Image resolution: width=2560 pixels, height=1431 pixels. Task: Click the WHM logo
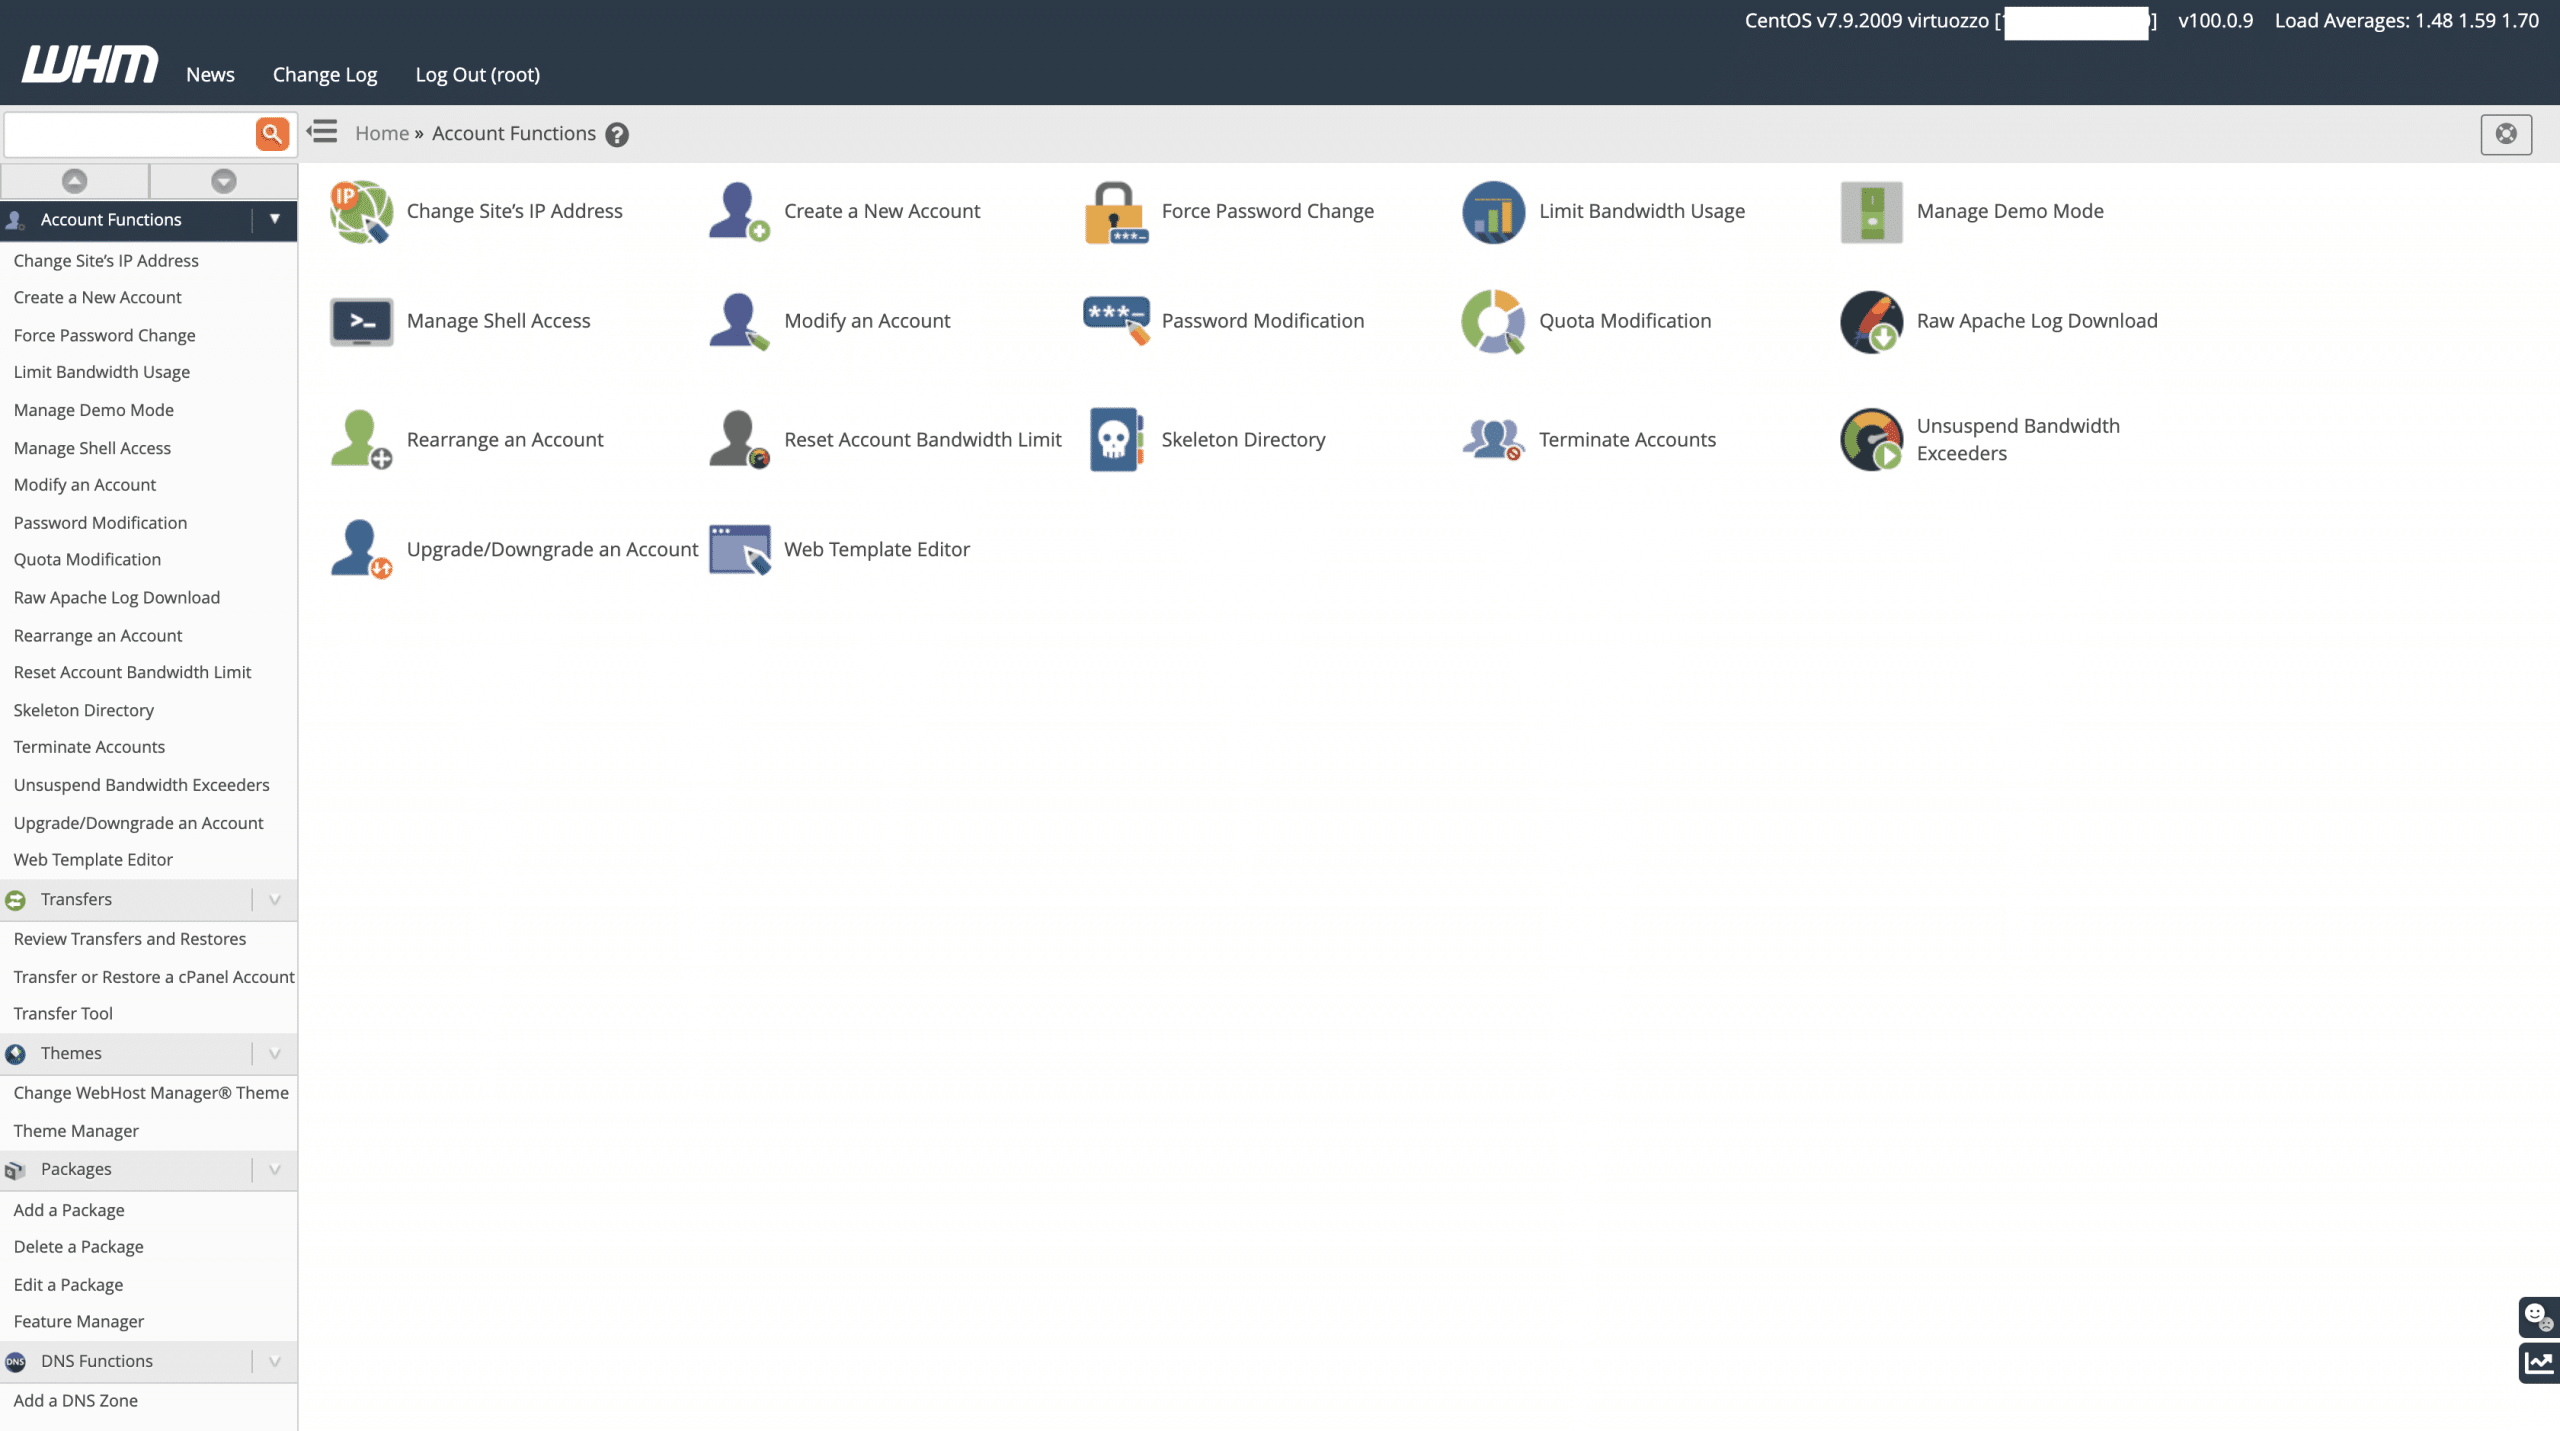90,64
